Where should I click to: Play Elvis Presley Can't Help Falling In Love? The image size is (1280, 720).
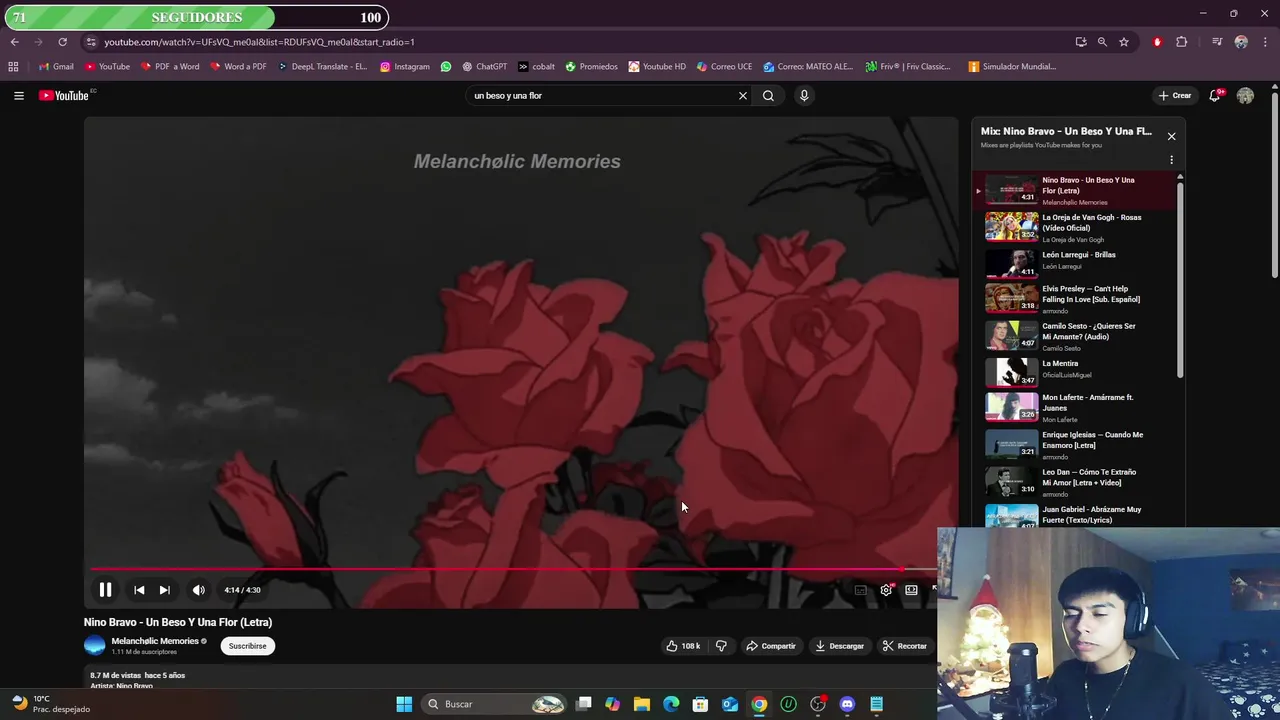[x=1075, y=299]
